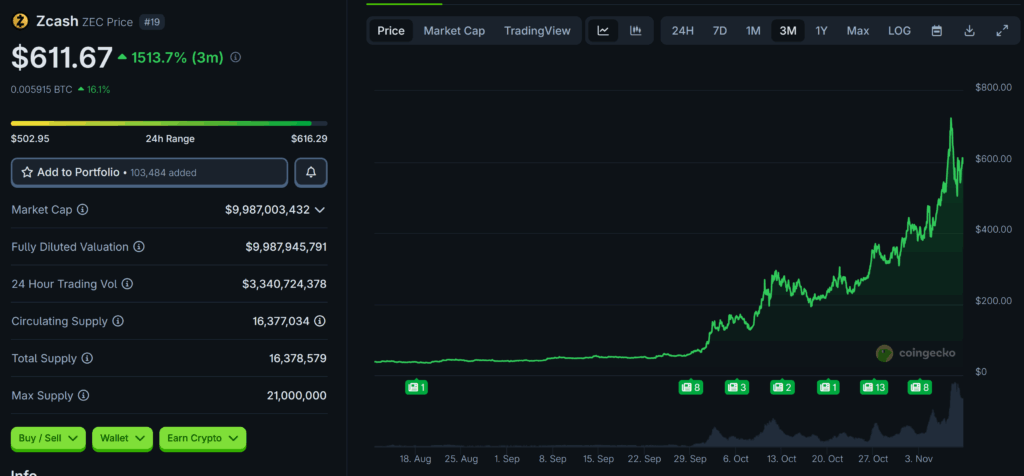Switch to candlestick chart icon
1024x476 pixels.
pos(635,31)
